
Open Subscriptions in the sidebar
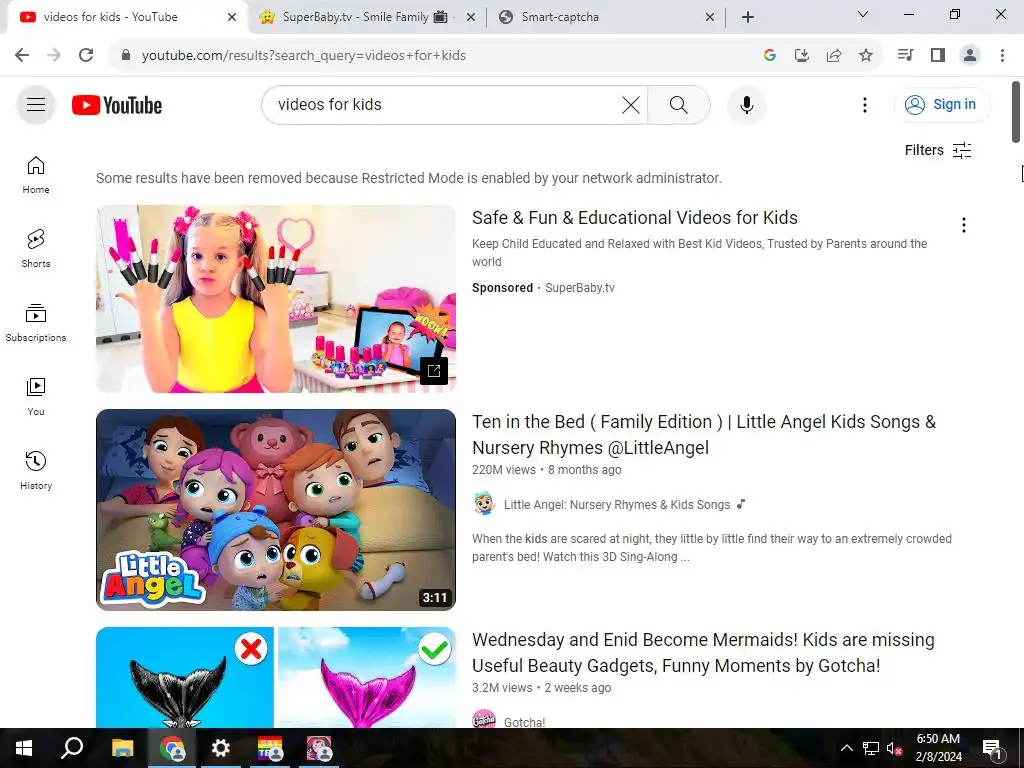(36, 323)
